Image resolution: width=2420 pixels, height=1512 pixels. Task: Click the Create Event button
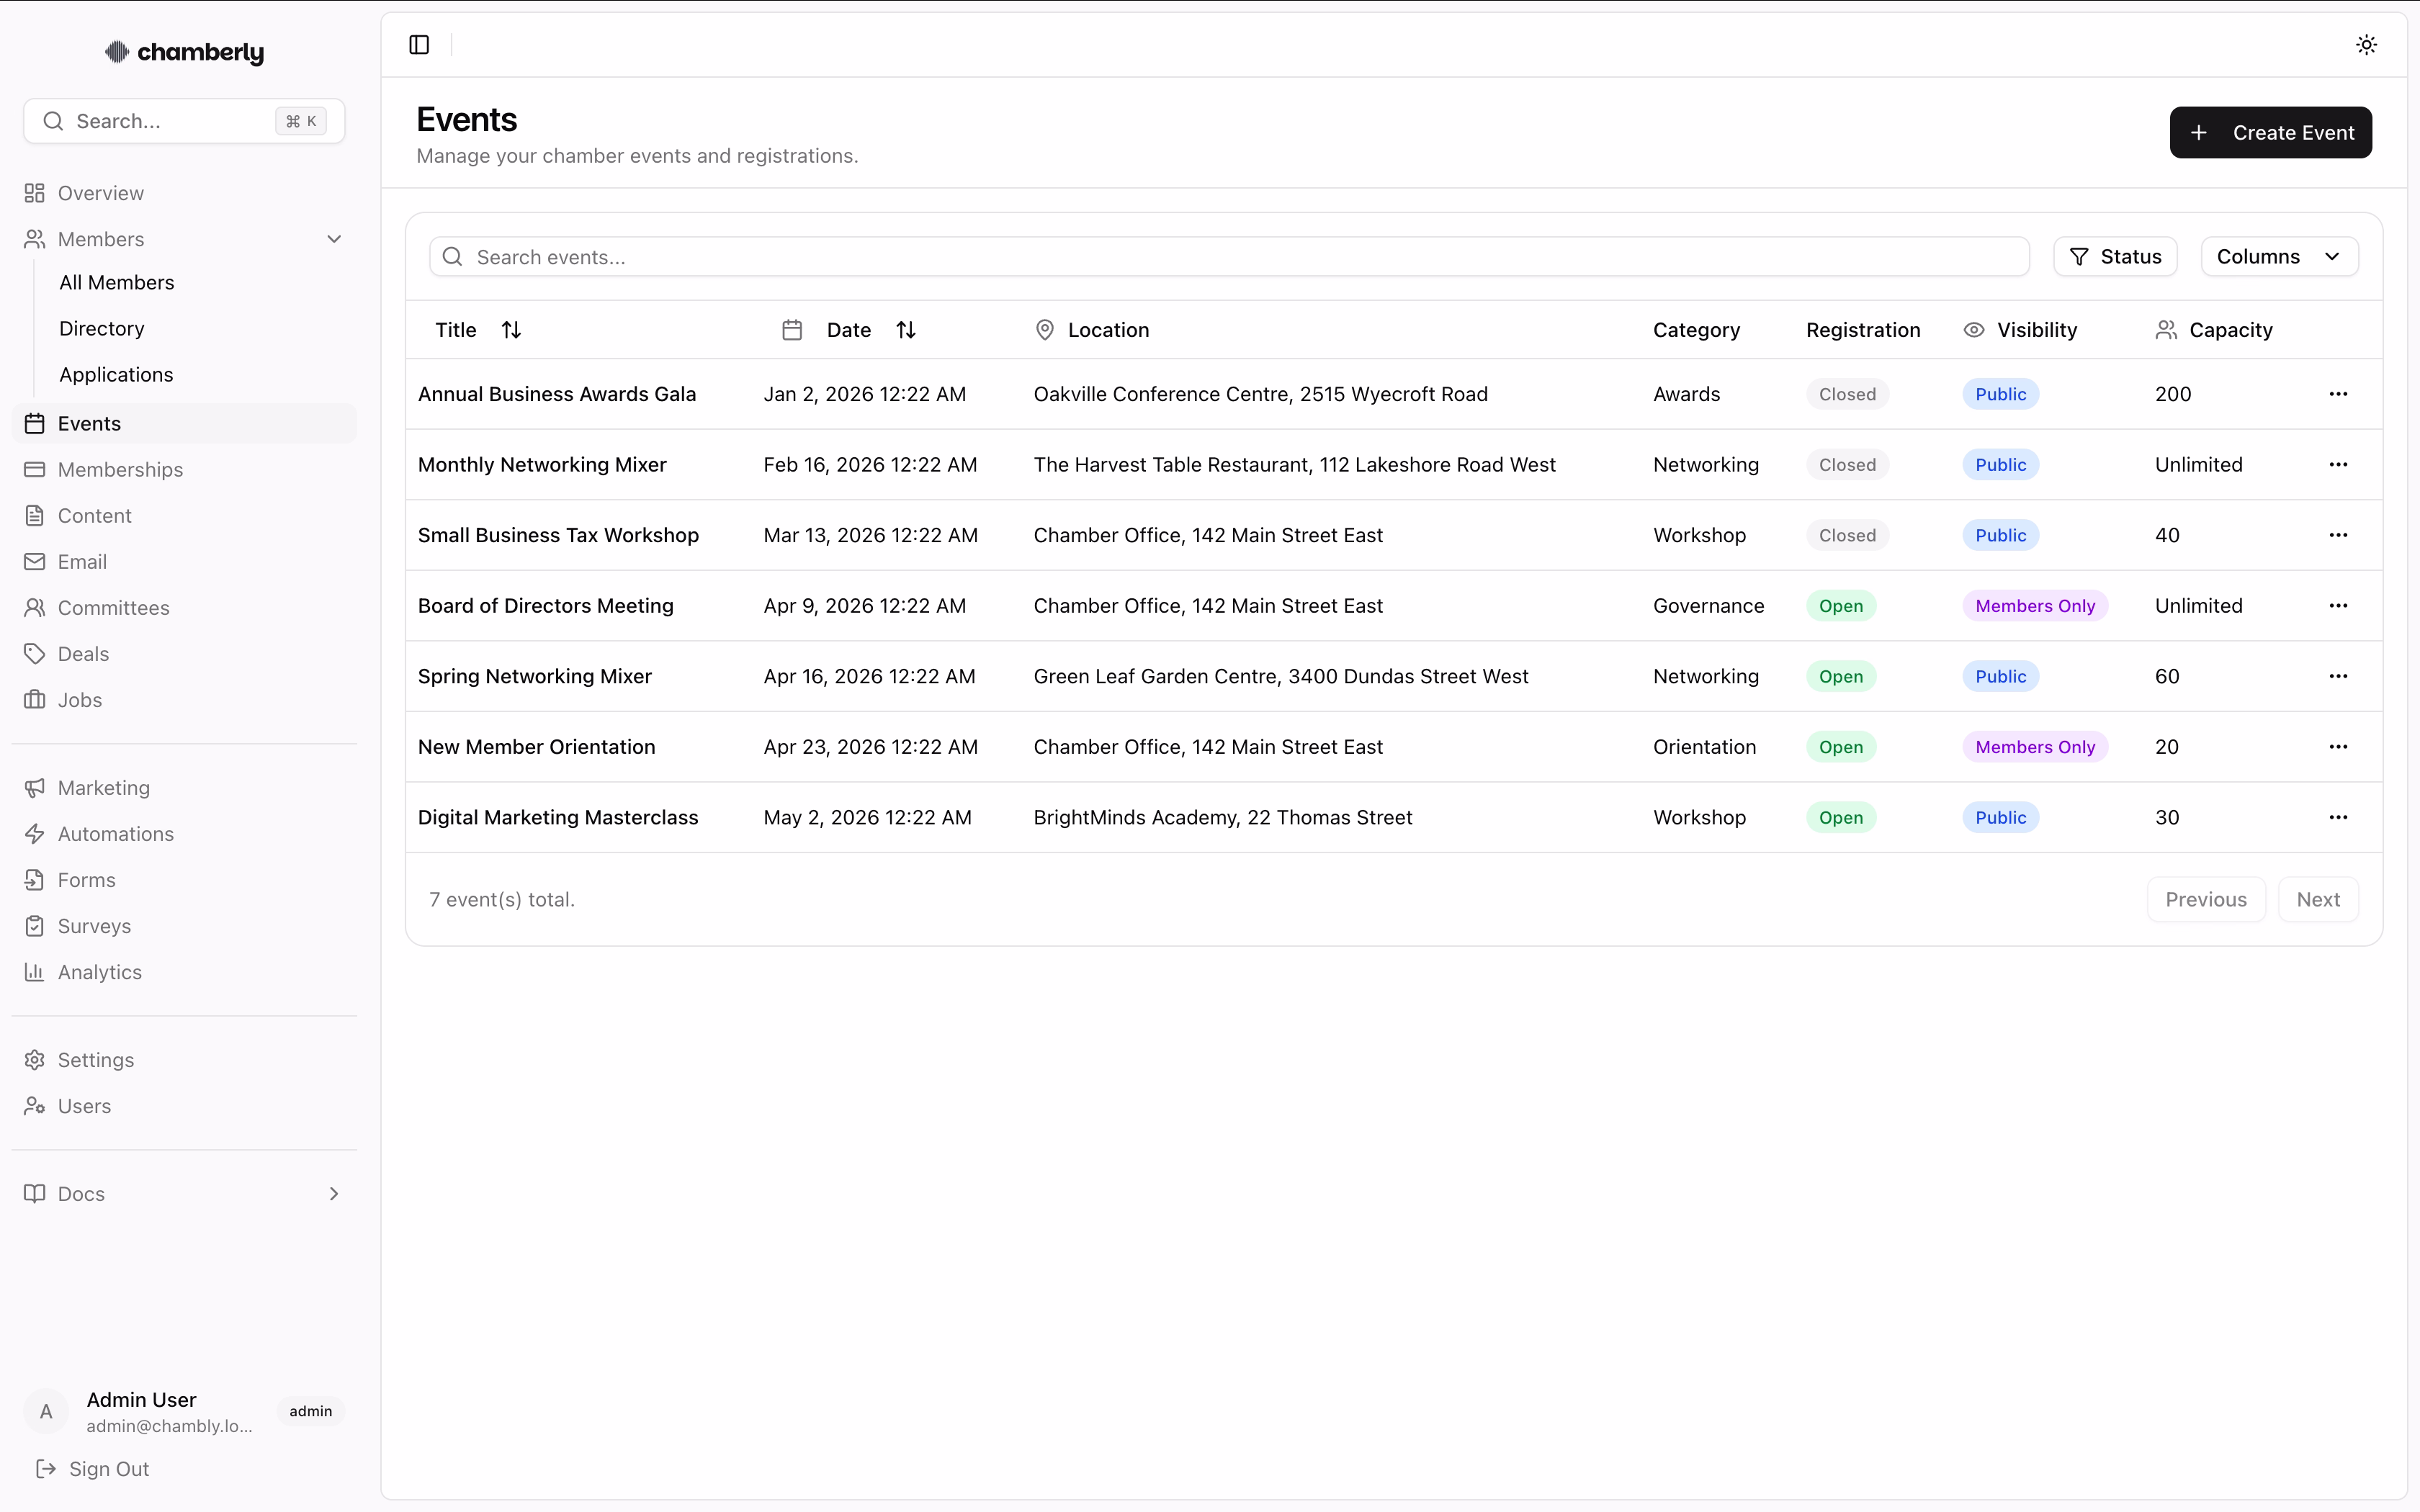point(2270,133)
